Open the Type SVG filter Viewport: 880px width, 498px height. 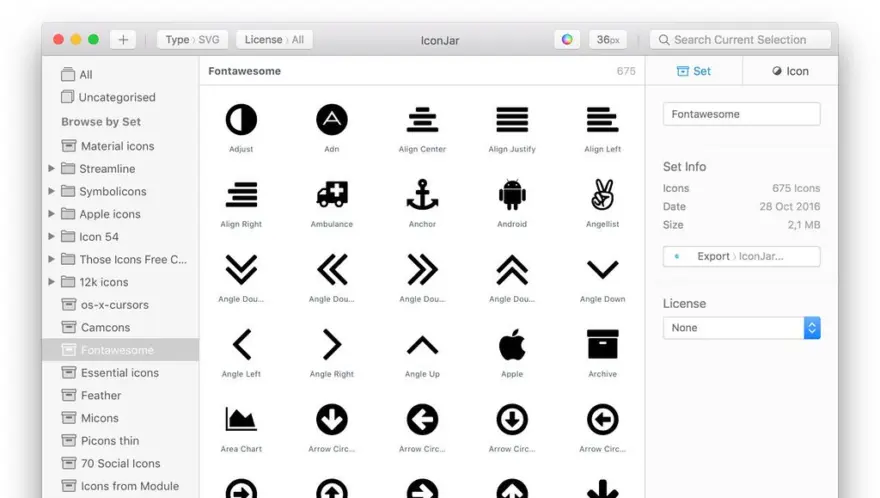click(x=192, y=39)
